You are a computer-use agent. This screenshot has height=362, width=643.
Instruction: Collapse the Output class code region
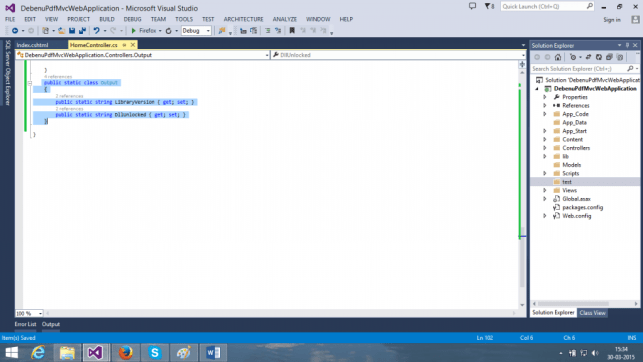[x=30, y=83]
